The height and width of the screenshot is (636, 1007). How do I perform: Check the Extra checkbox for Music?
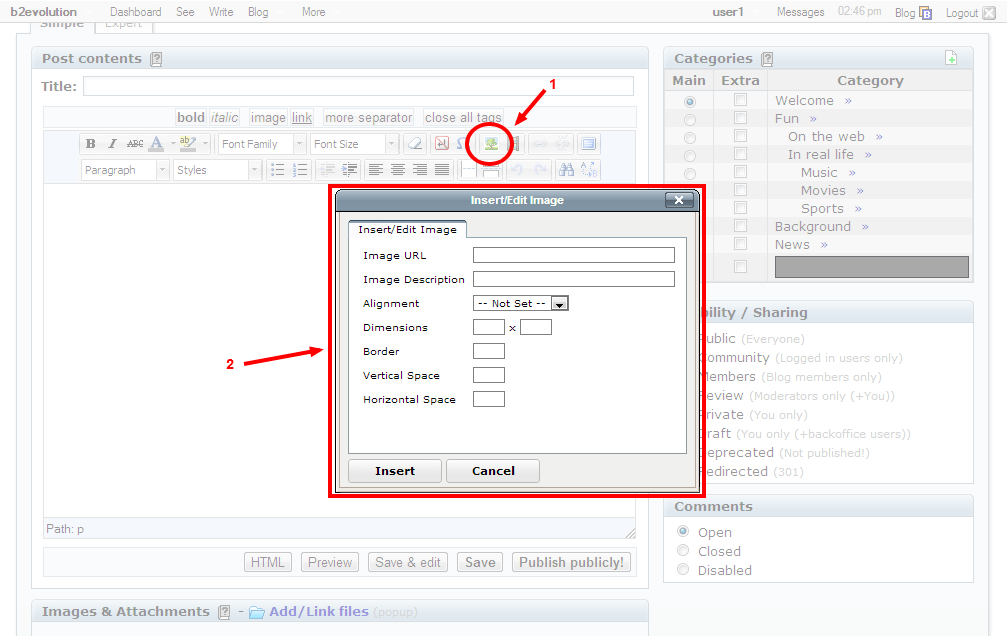tap(739, 172)
